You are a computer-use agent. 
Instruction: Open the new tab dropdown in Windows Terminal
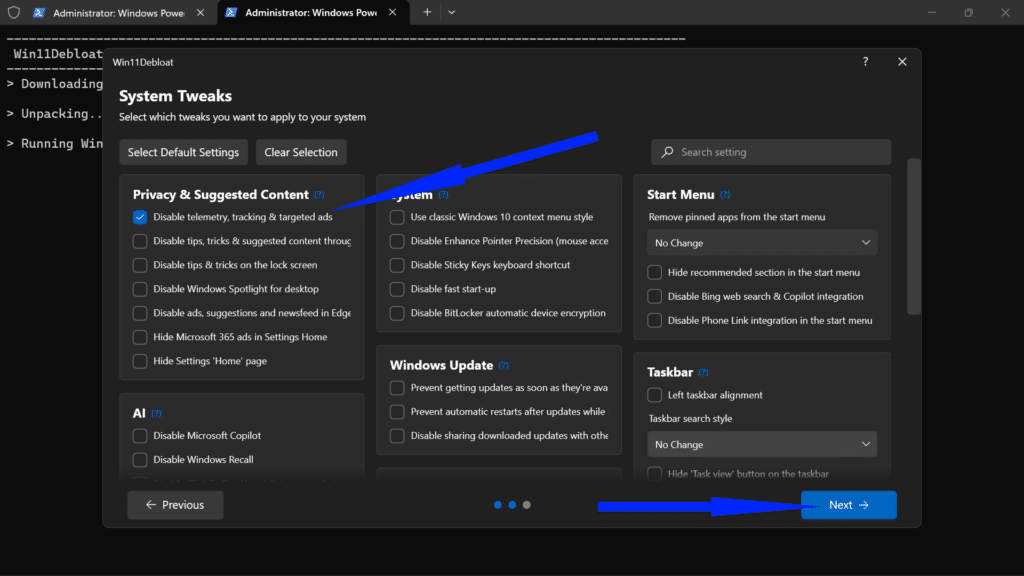[x=450, y=12]
